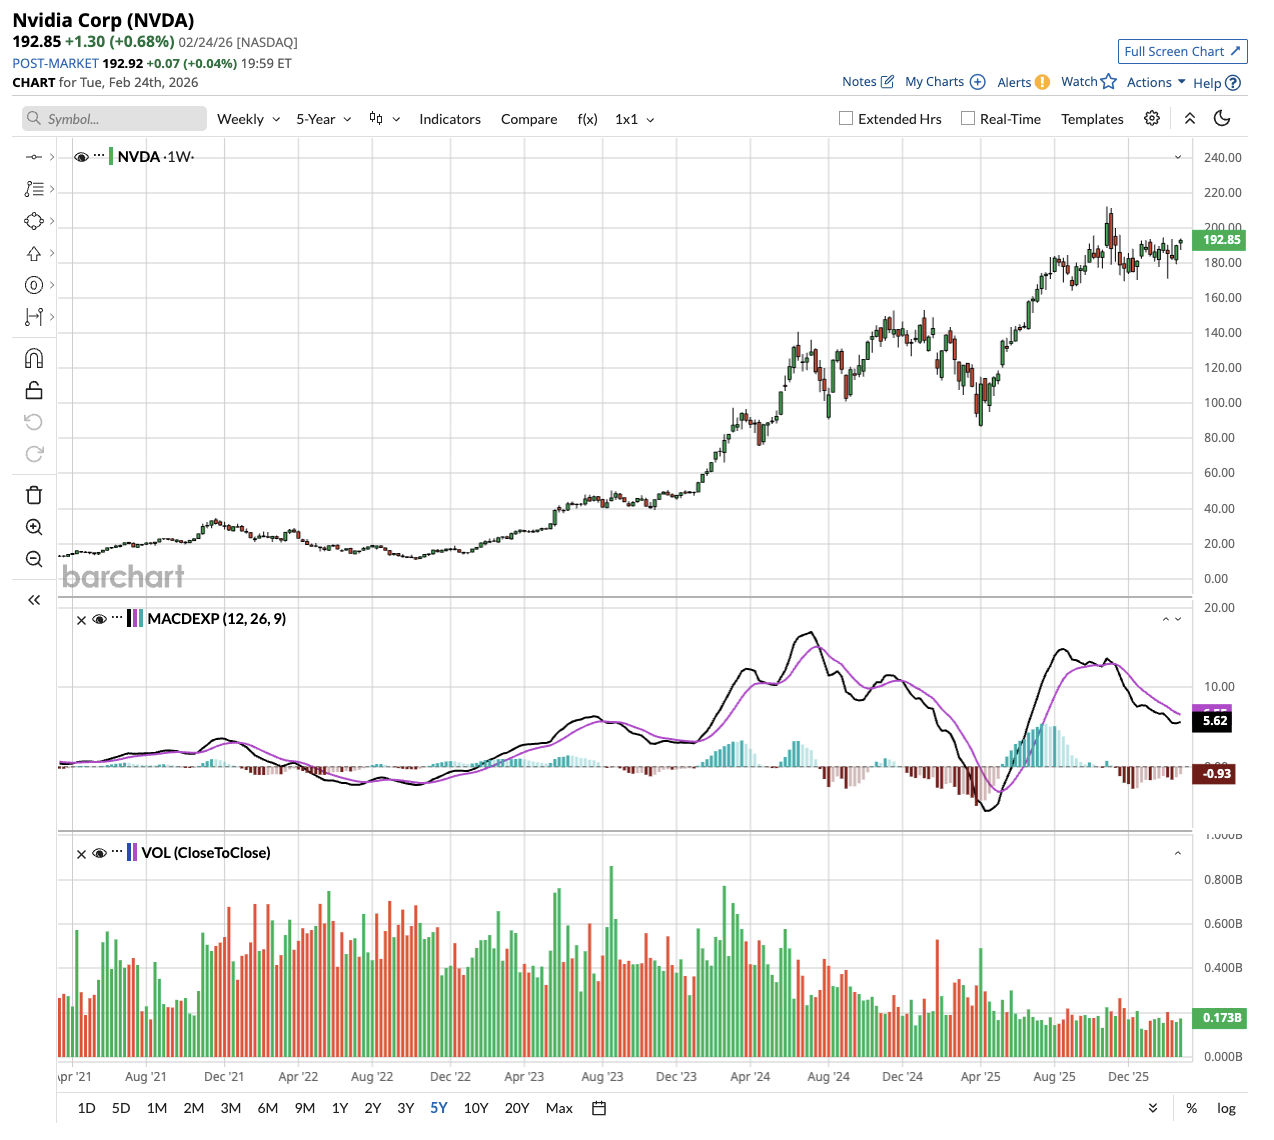Zoom in on the chart
Viewport: 1274px width, 1140px height.
point(34,527)
